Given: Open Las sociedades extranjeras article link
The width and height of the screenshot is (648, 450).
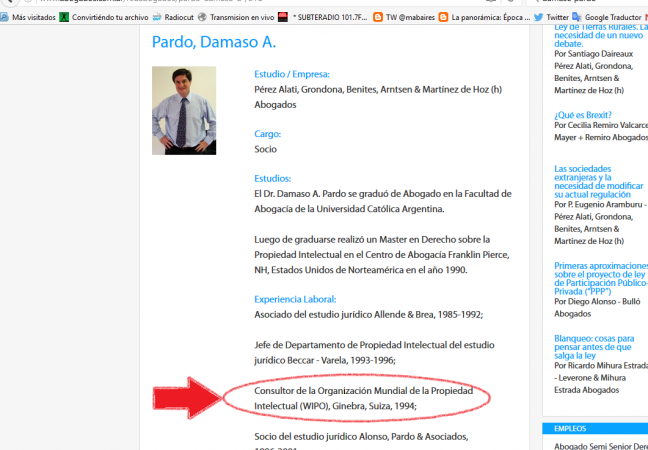Looking at the screenshot, I should click(598, 182).
